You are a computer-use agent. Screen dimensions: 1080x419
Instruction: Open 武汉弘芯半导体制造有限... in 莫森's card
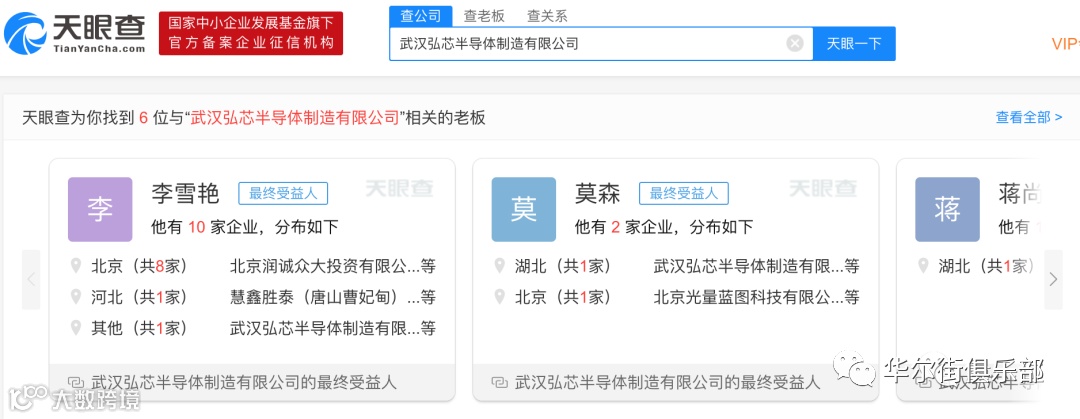click(x=756, y=266)
